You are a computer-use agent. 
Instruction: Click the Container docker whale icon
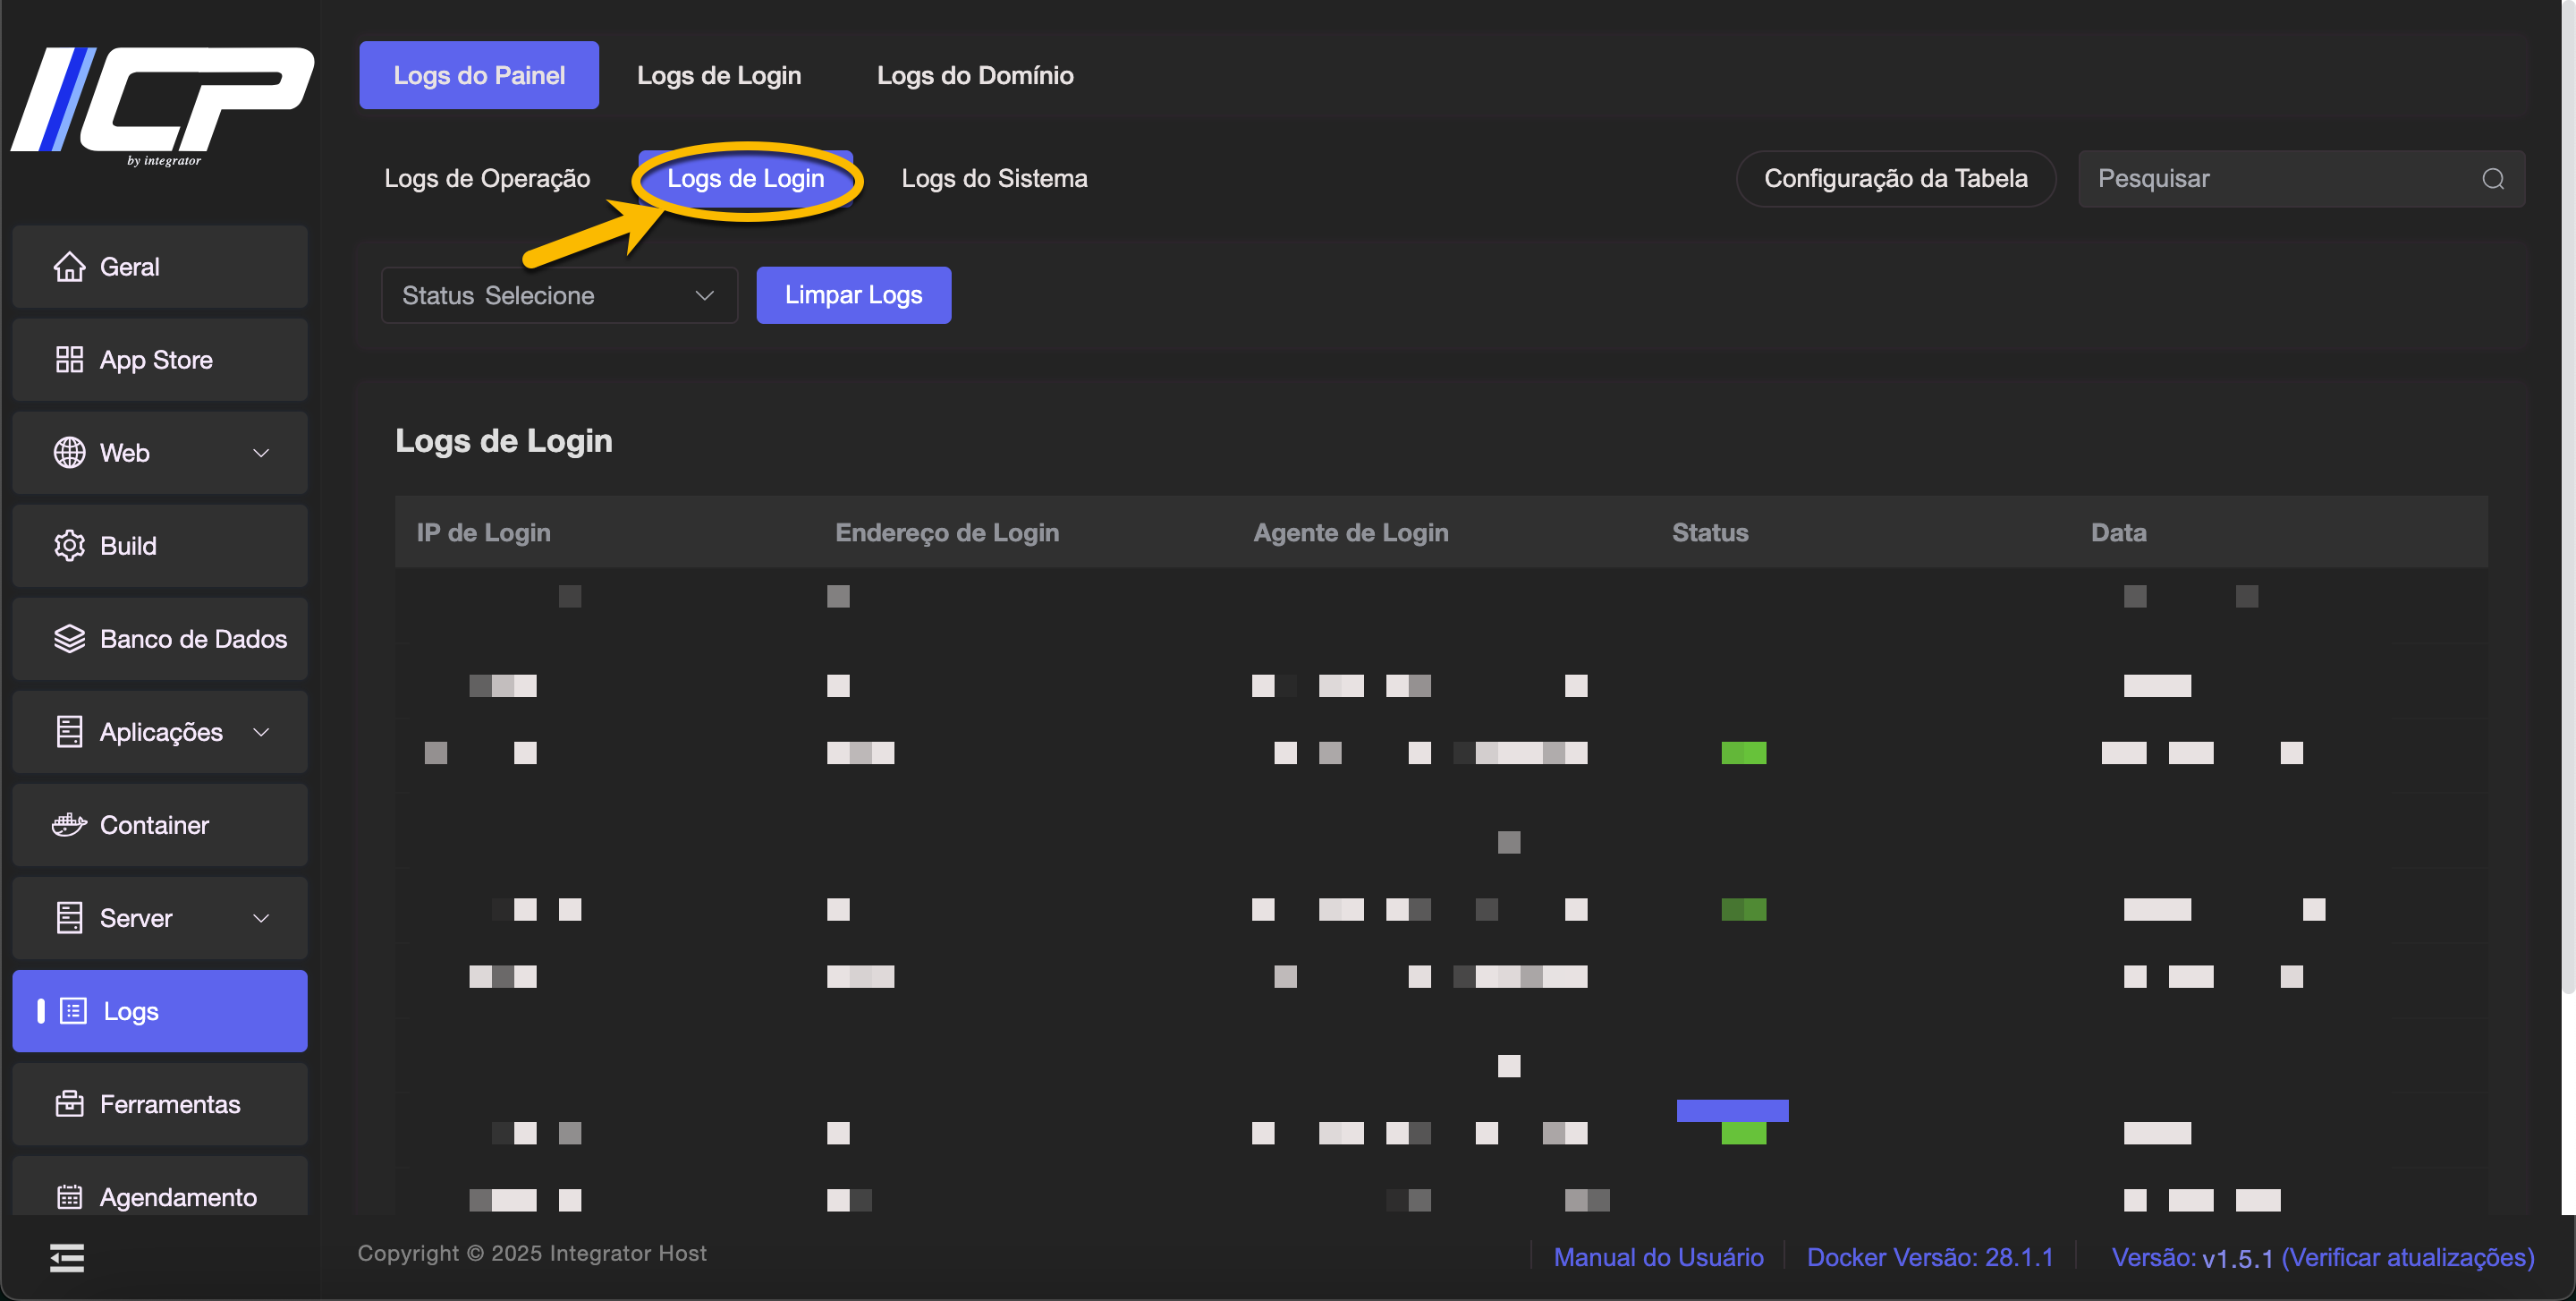click(69, 825)
